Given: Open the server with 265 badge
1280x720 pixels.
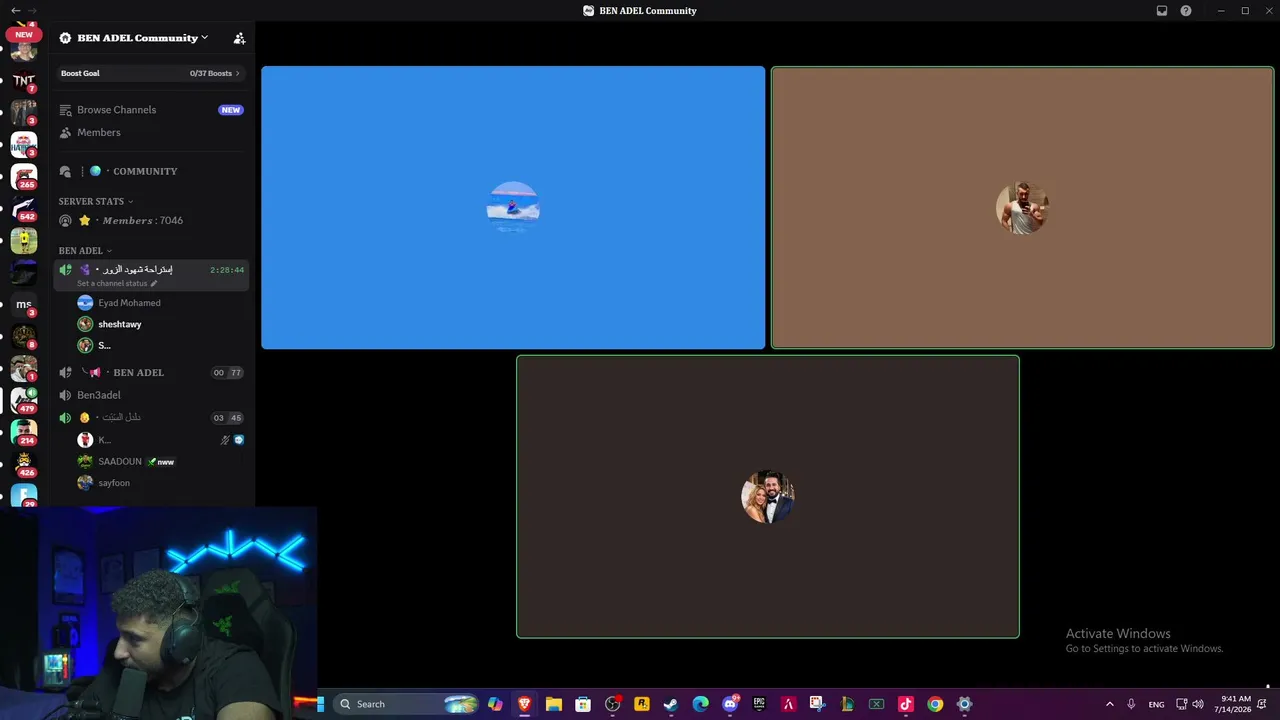Looking at the screenshot, I should [24, 176].
